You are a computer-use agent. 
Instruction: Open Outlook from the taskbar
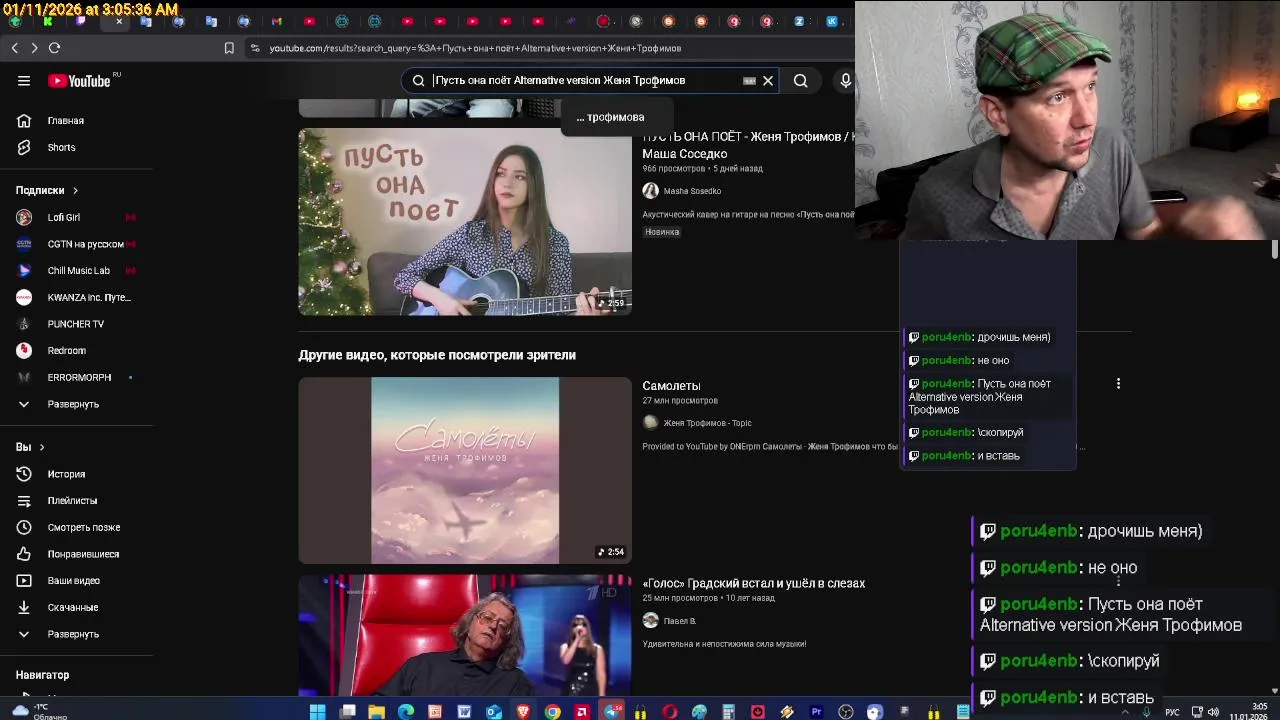(x=493, y=712)
